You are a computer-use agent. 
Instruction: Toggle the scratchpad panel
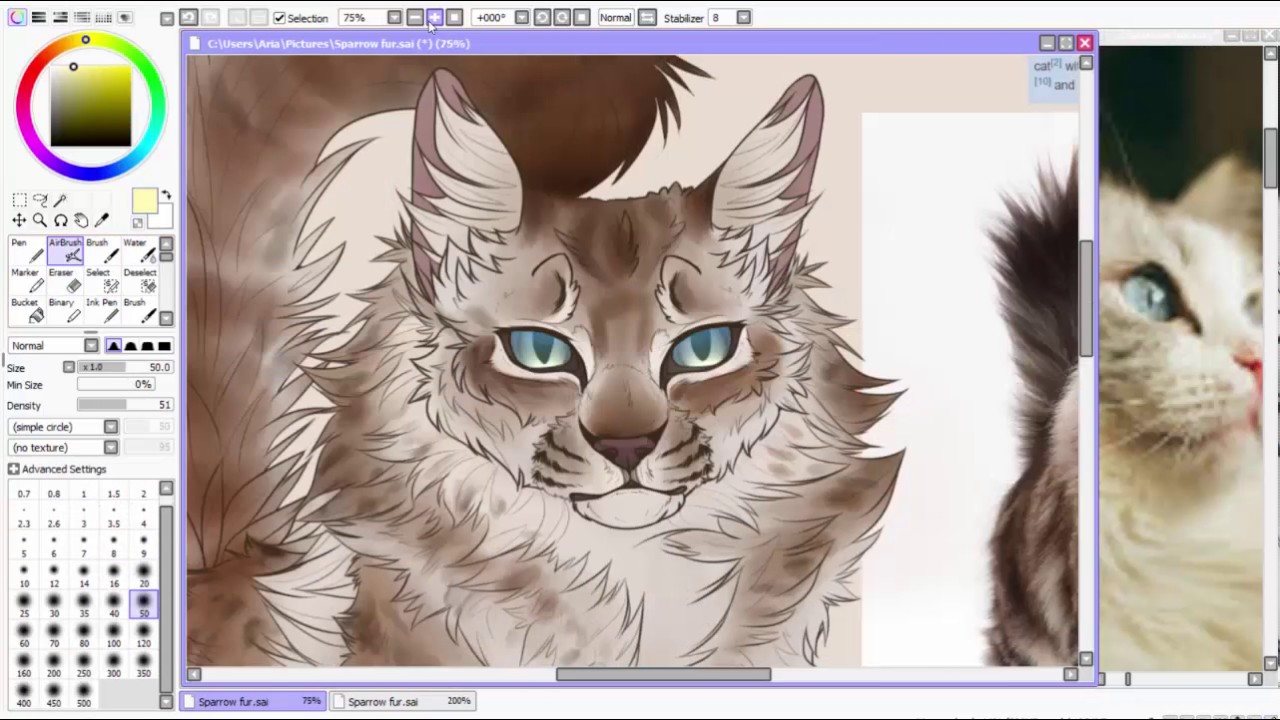(125, 17)
